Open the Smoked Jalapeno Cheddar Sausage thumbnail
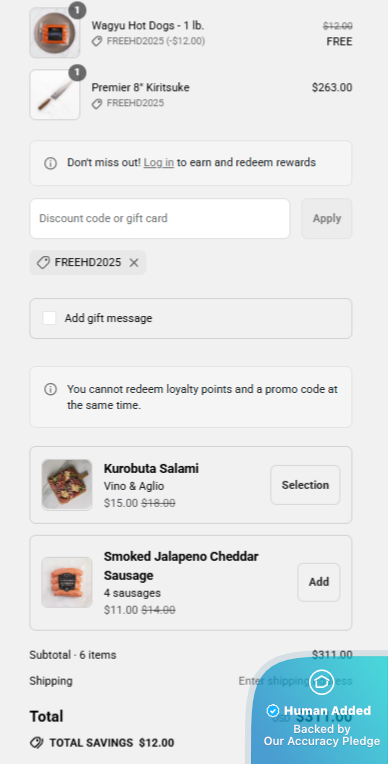This screenshot has height=764, width=388. [x=67, y=582]
